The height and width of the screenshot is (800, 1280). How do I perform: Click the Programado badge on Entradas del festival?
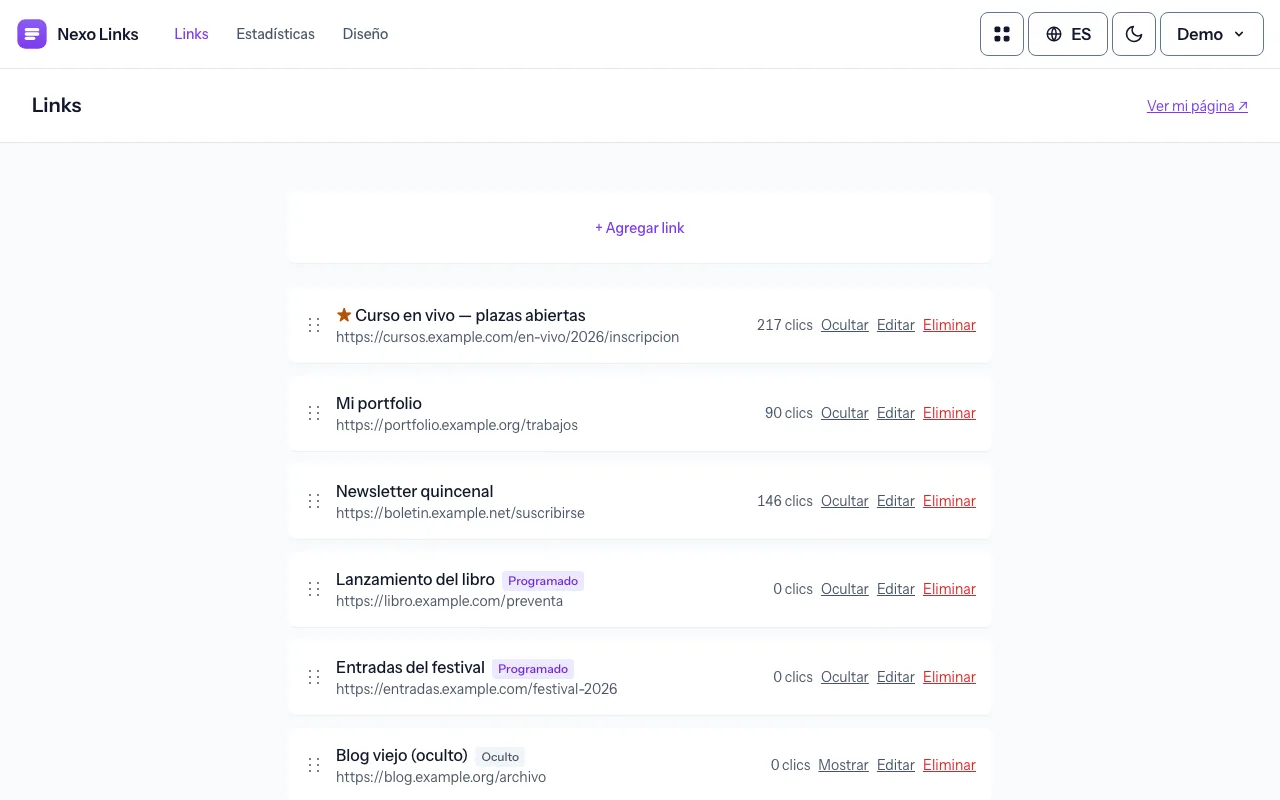coord(533,669)
